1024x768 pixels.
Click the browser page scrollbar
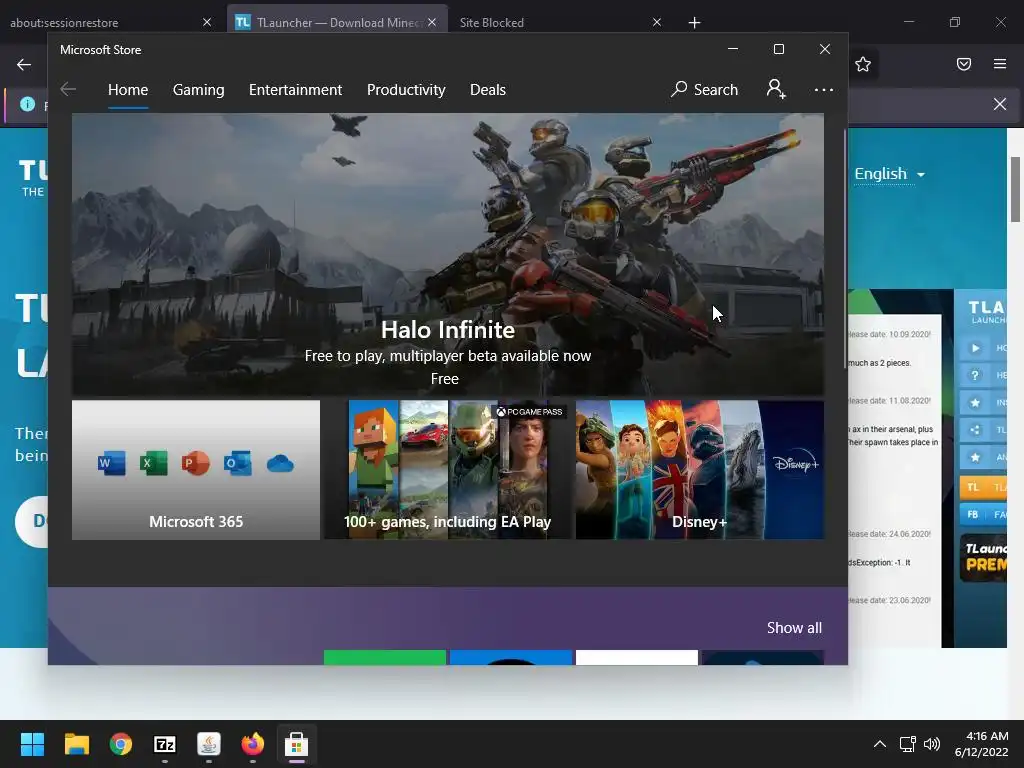click(x=1016, y=189)
